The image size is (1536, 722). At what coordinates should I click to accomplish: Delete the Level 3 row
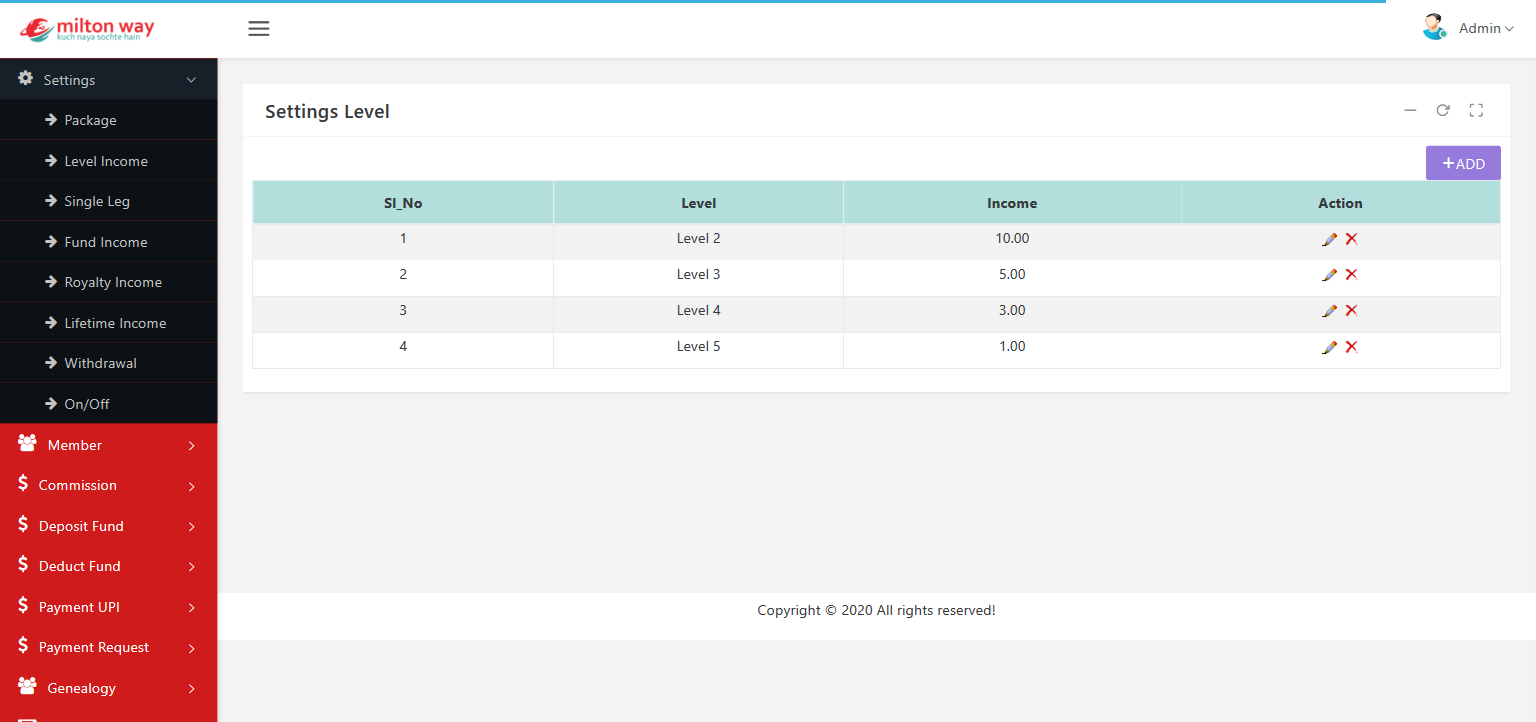pyautogui.click(x=1351, y=275)
